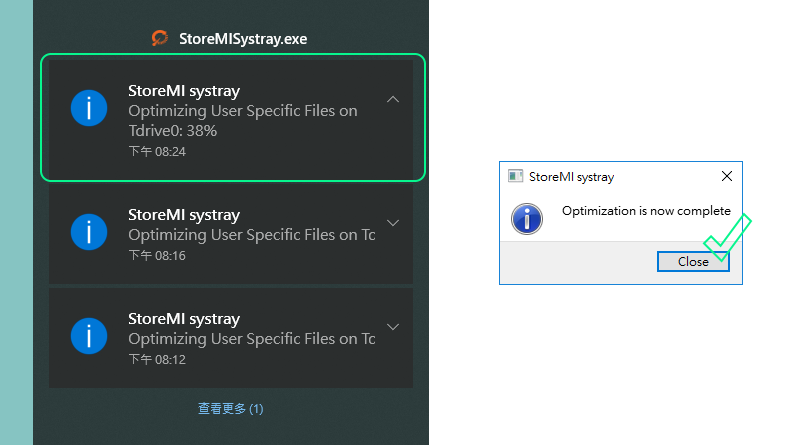Click the 下午 08:24 timestamp

coord(157,152)
